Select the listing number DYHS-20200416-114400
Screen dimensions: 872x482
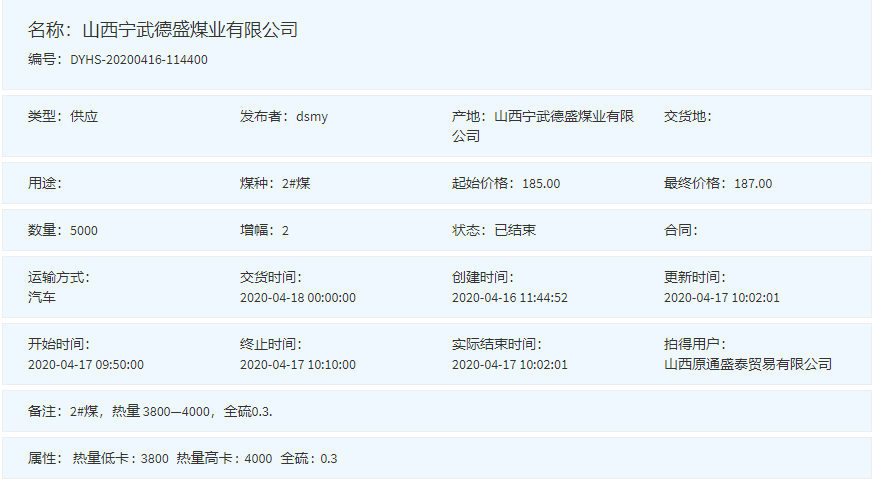point(139,60)
